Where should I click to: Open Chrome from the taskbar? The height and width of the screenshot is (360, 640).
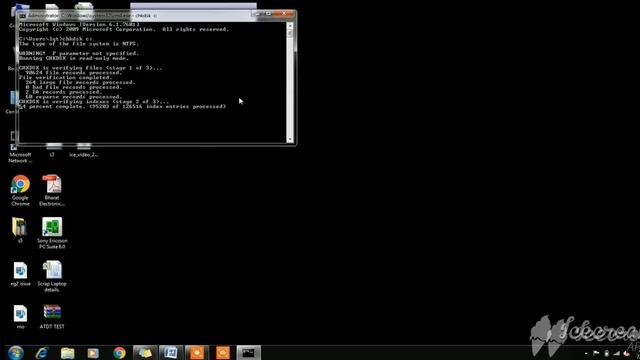(x=119, y=353)
